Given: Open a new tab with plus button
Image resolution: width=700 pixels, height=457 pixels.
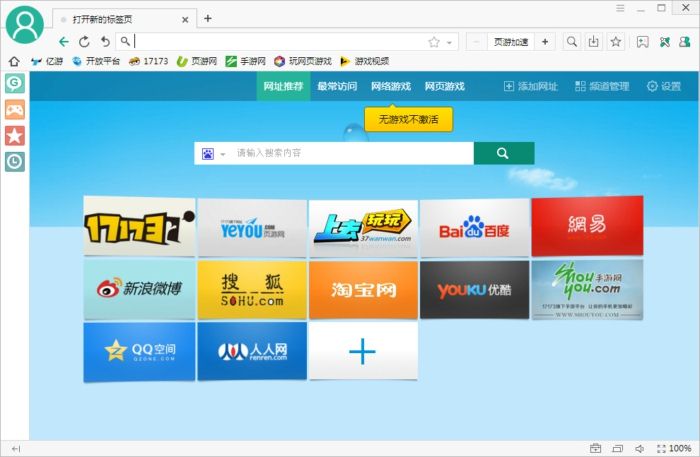Looking at the screenshot, I should click(208, 18).
